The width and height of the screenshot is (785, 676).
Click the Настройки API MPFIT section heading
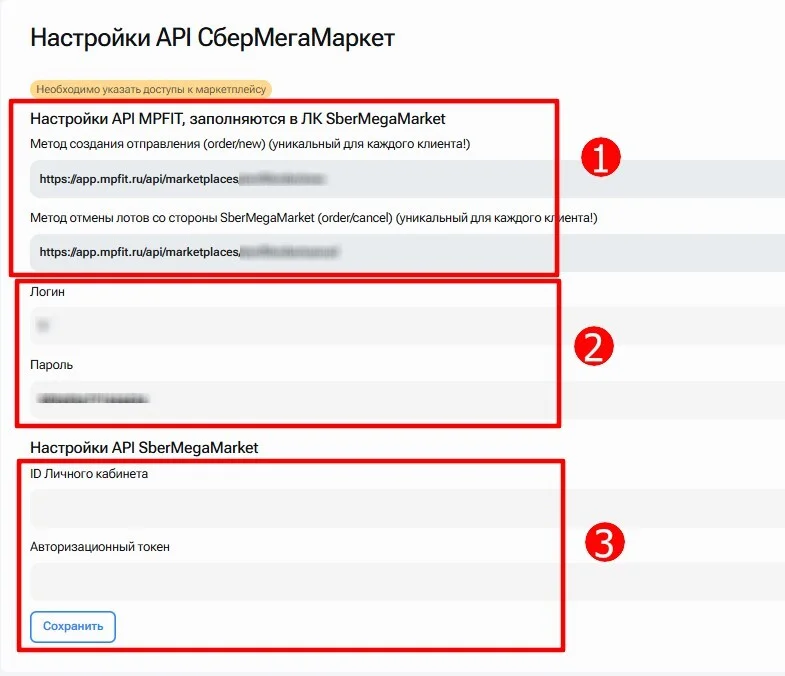coord(238,119)
